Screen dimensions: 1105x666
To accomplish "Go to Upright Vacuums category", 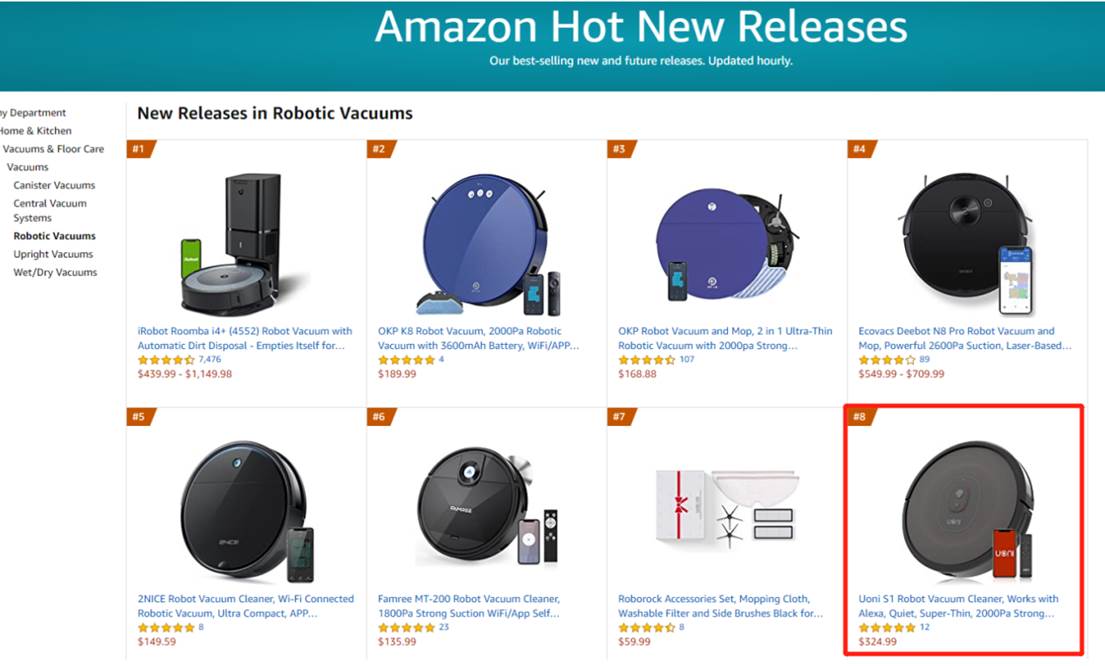I will (53, 254).
